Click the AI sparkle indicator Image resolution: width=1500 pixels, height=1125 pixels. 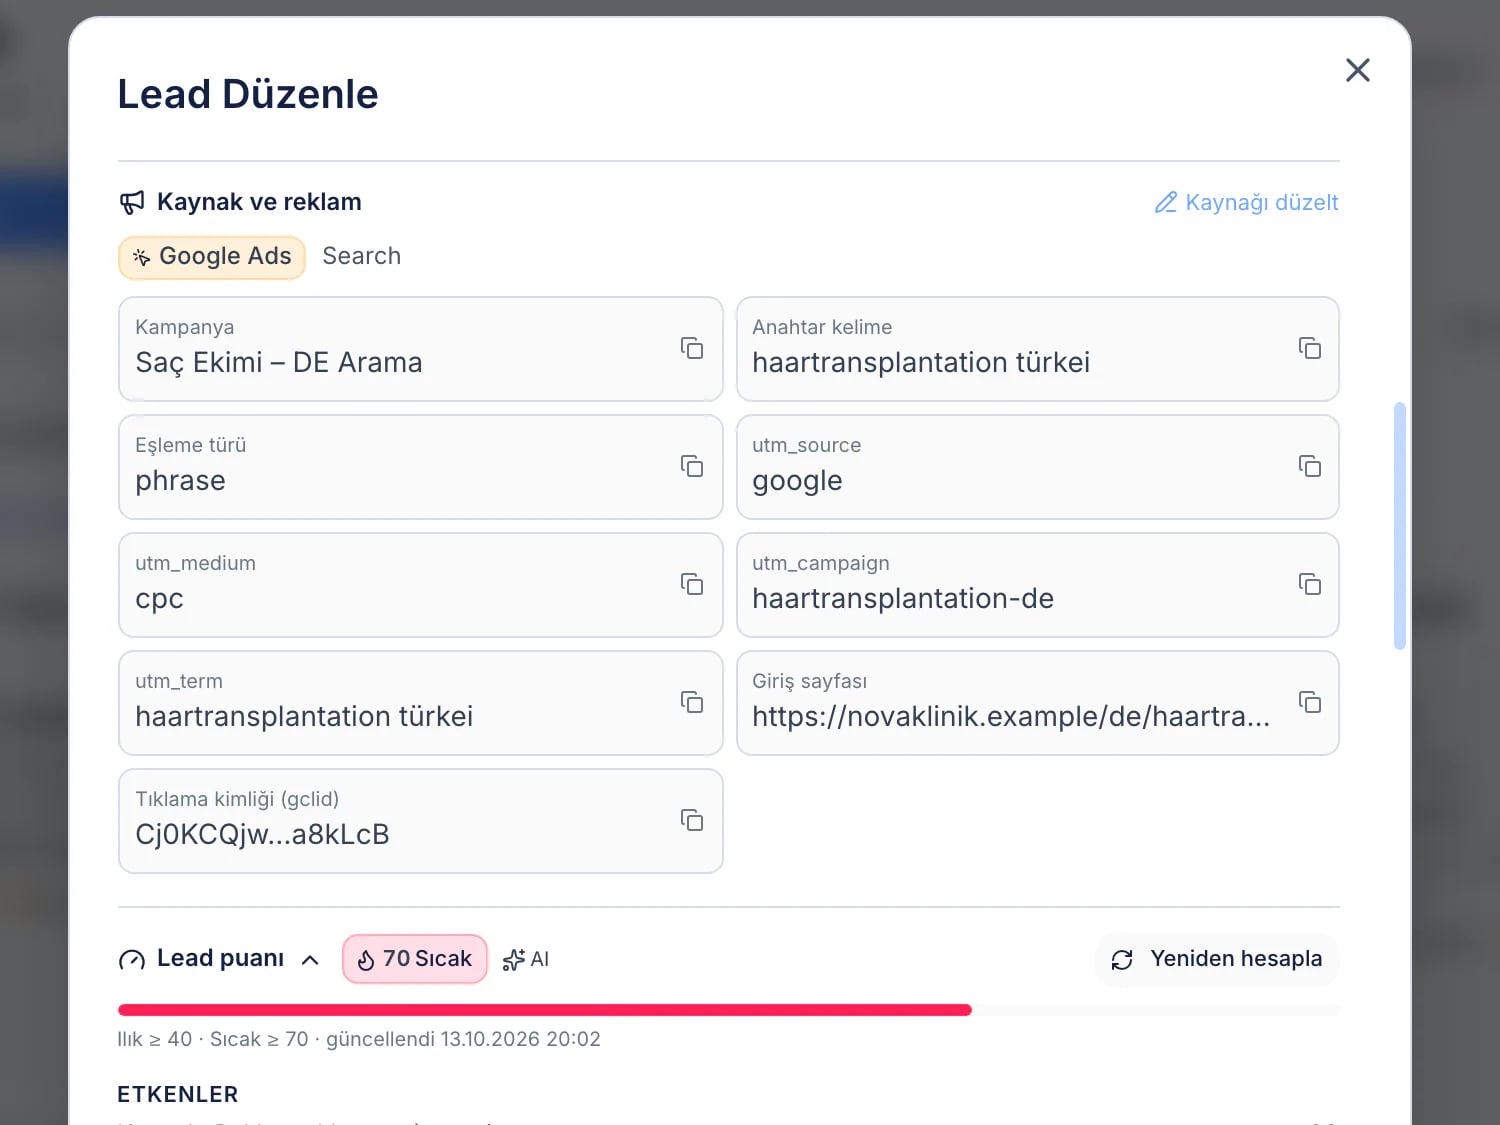click(526, 960)
